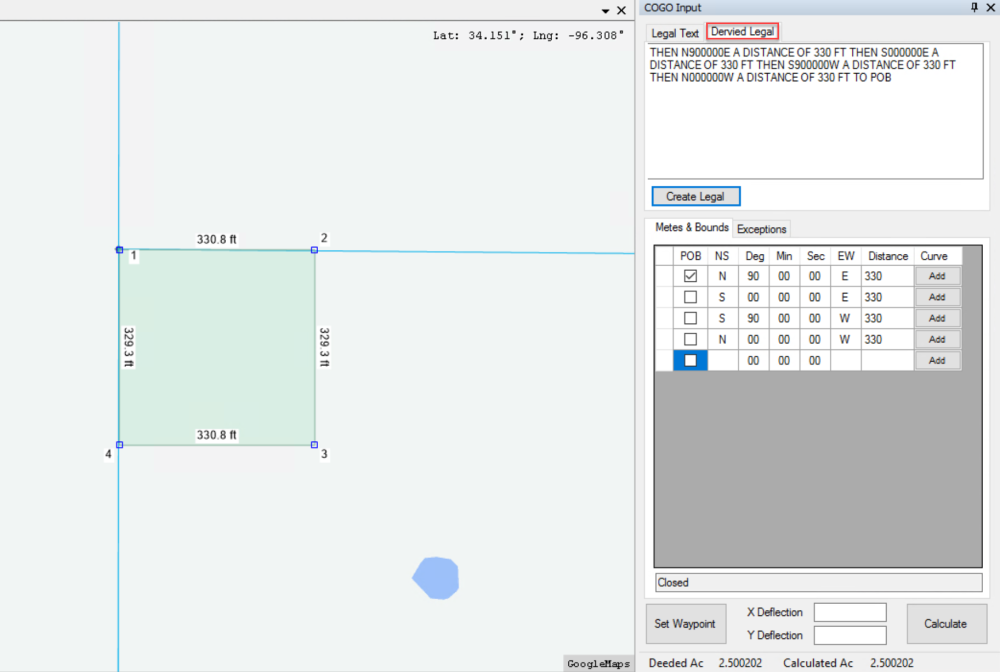Open the Exceptions tab
The width and height of the screenshot is (1000, 672).
761,229
